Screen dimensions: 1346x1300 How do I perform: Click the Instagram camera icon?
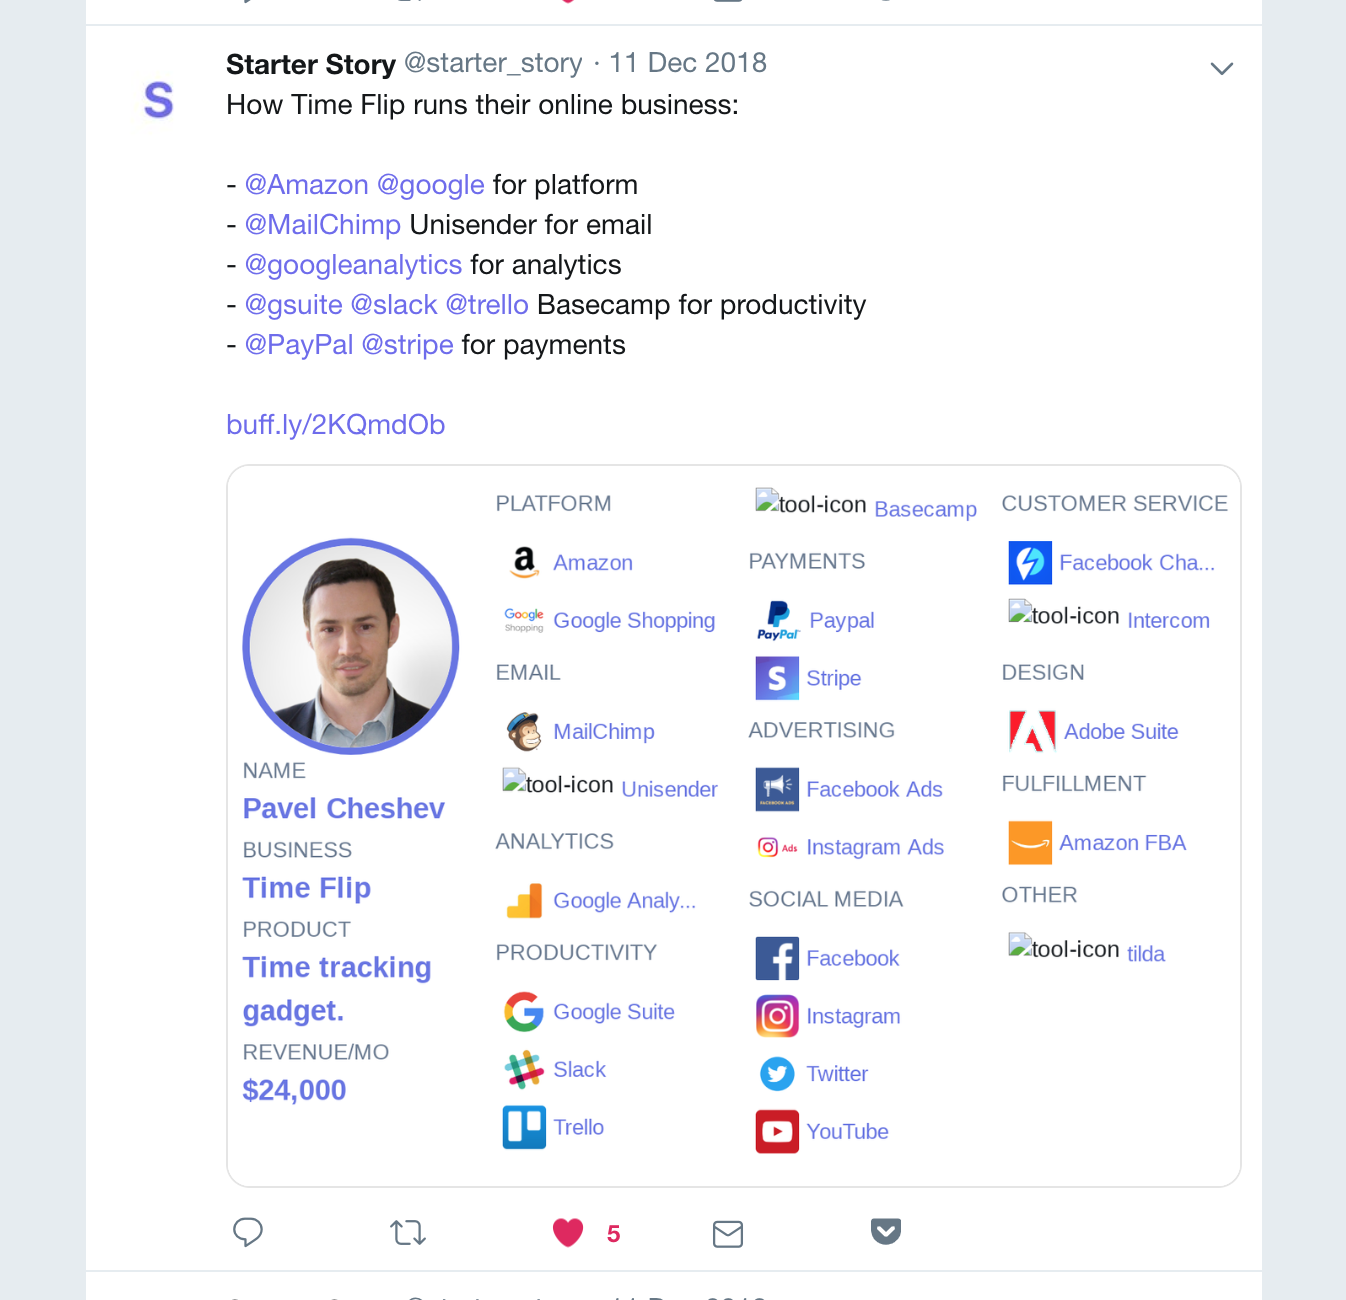pos(777,1016)
